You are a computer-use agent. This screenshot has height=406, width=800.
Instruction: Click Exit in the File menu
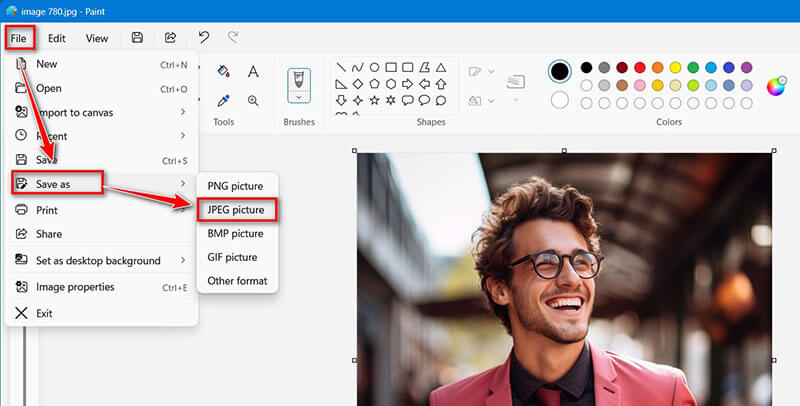pyautogui.click(x=44, y=313)
